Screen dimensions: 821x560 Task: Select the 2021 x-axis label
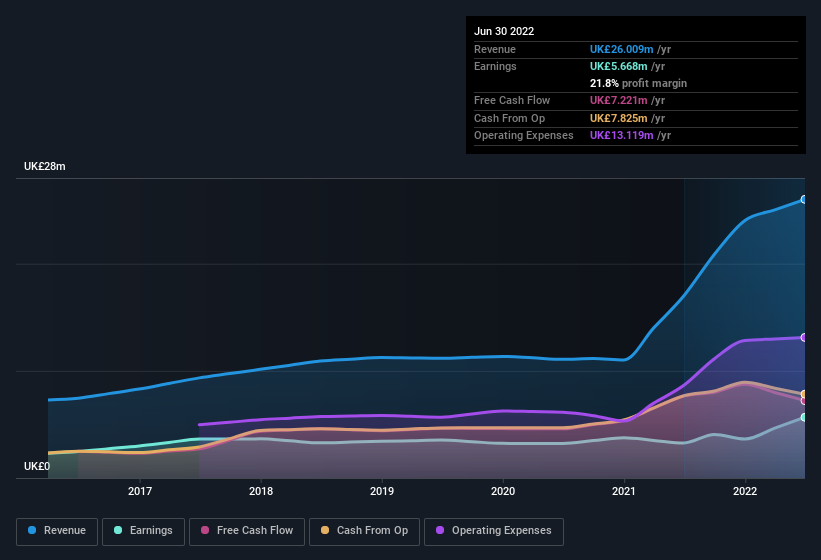tap(624, 491)
